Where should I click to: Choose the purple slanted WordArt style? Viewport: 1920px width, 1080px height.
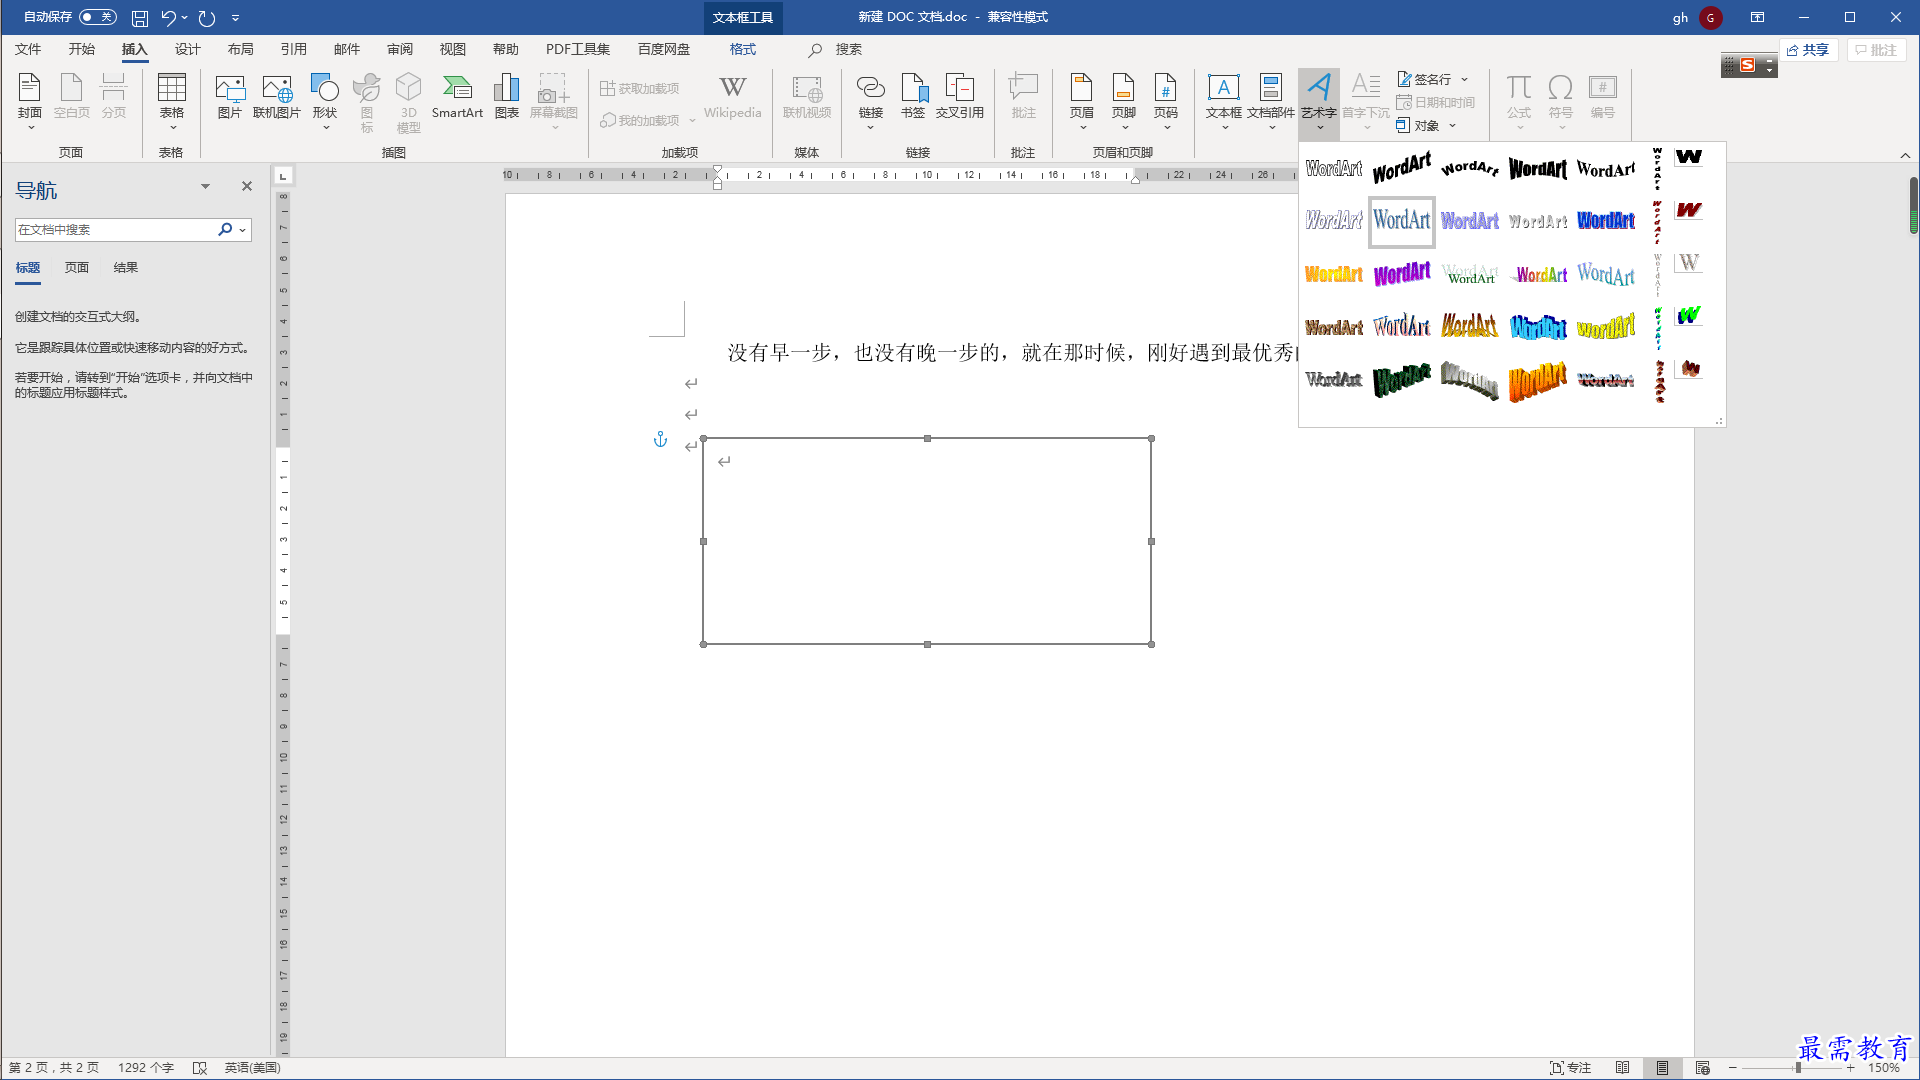tap(1402, 273)
